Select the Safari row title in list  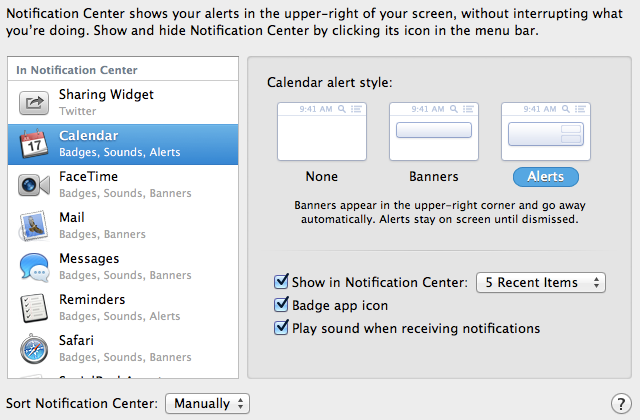coord(76,340)
